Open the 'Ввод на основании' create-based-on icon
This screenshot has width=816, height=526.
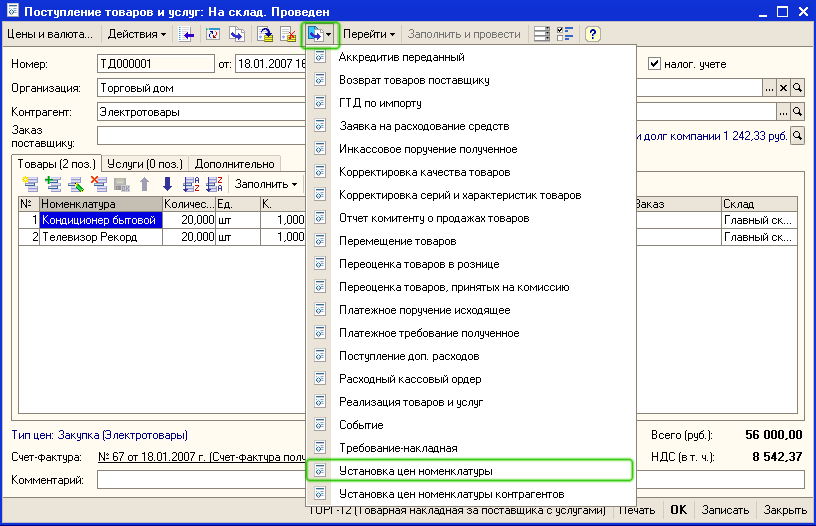(320, 34)
